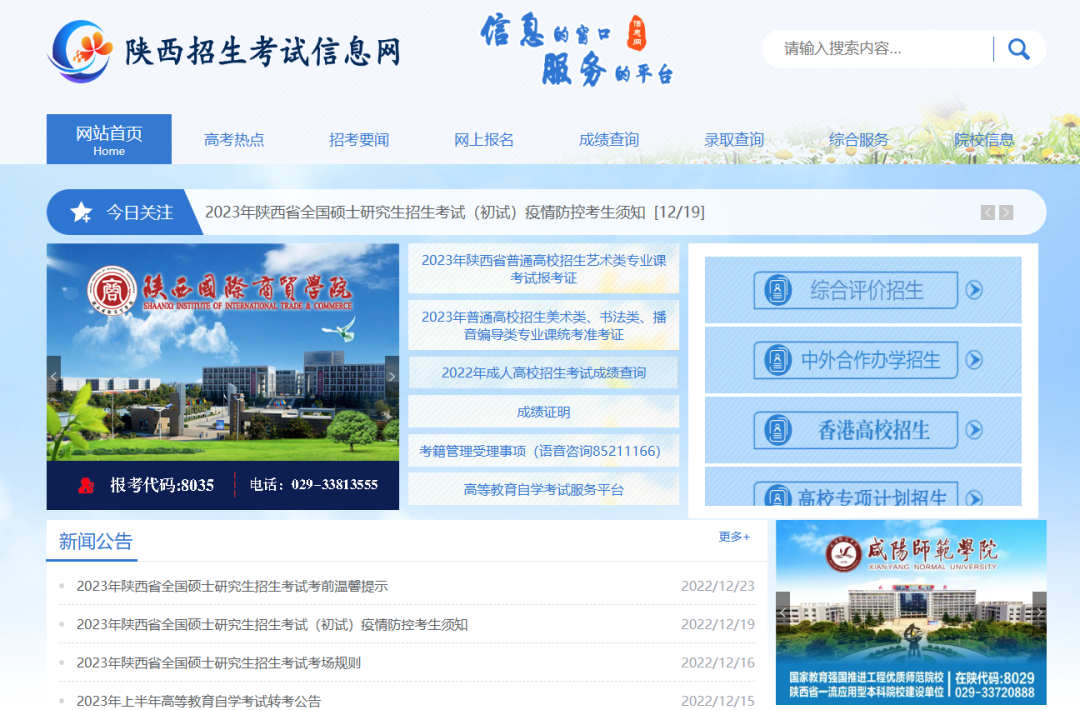This screenshot has width=1080, height=710.
Task: Click the star icon beside 今日关注
Action: click(81, 212)
